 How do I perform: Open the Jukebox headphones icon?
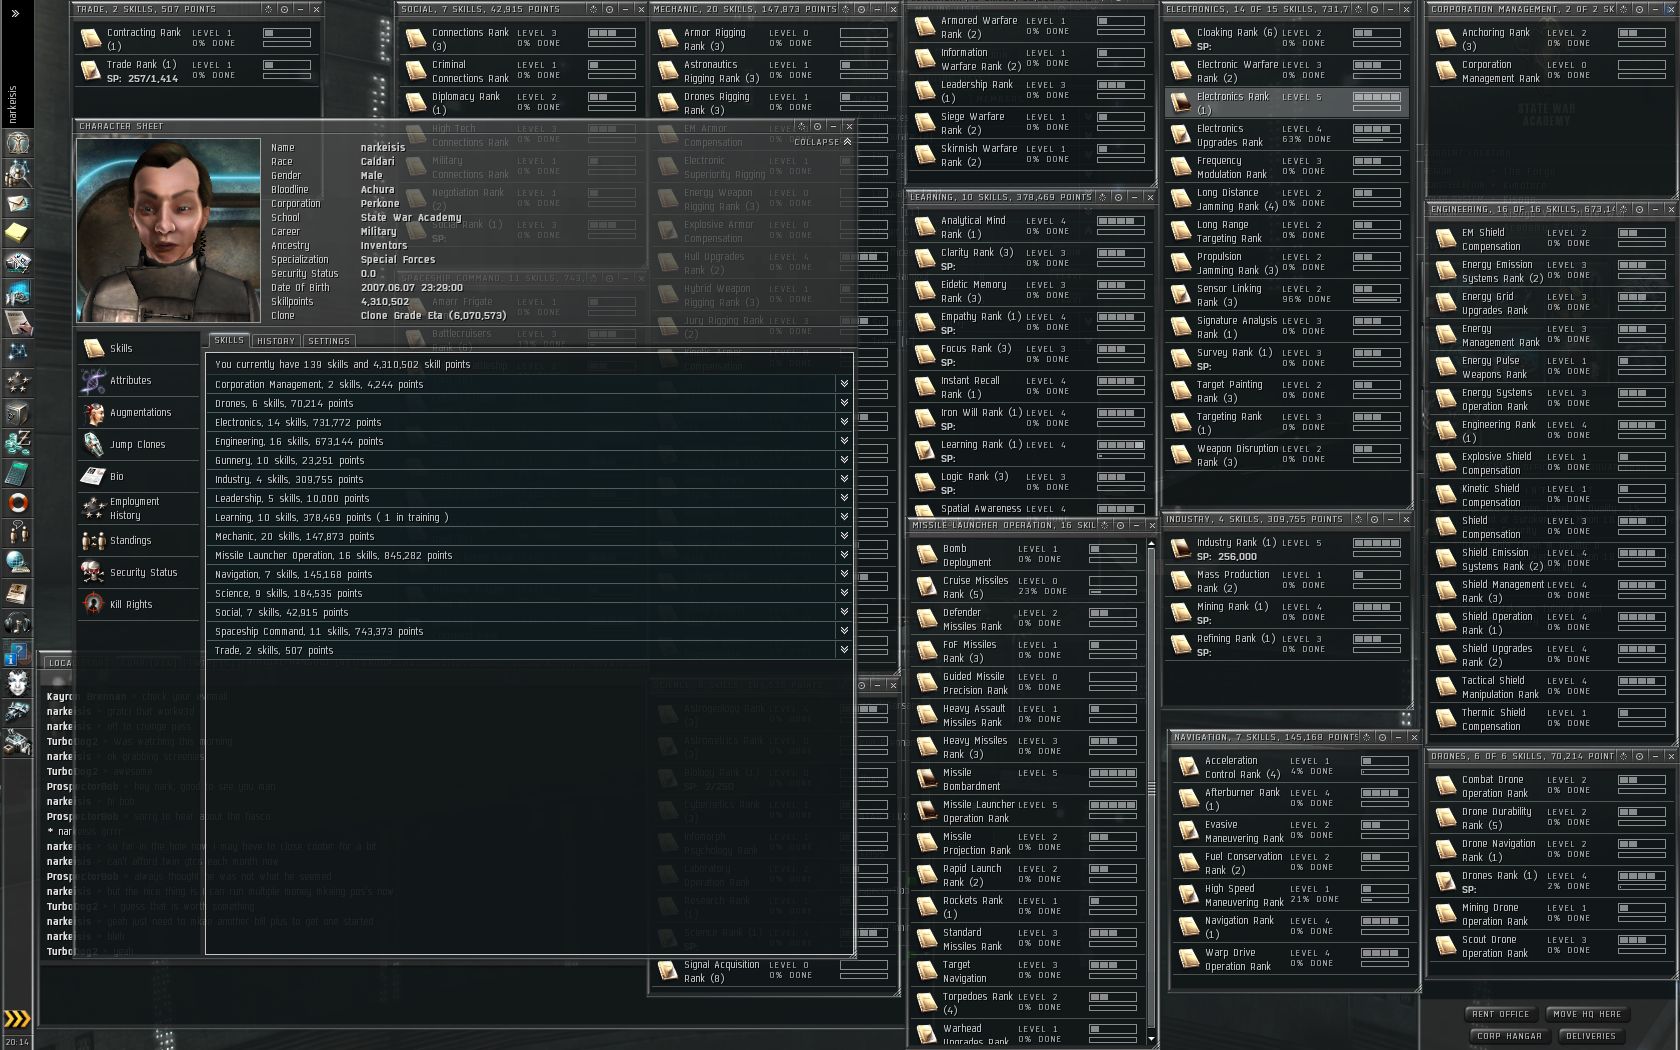tap(17, 623)
